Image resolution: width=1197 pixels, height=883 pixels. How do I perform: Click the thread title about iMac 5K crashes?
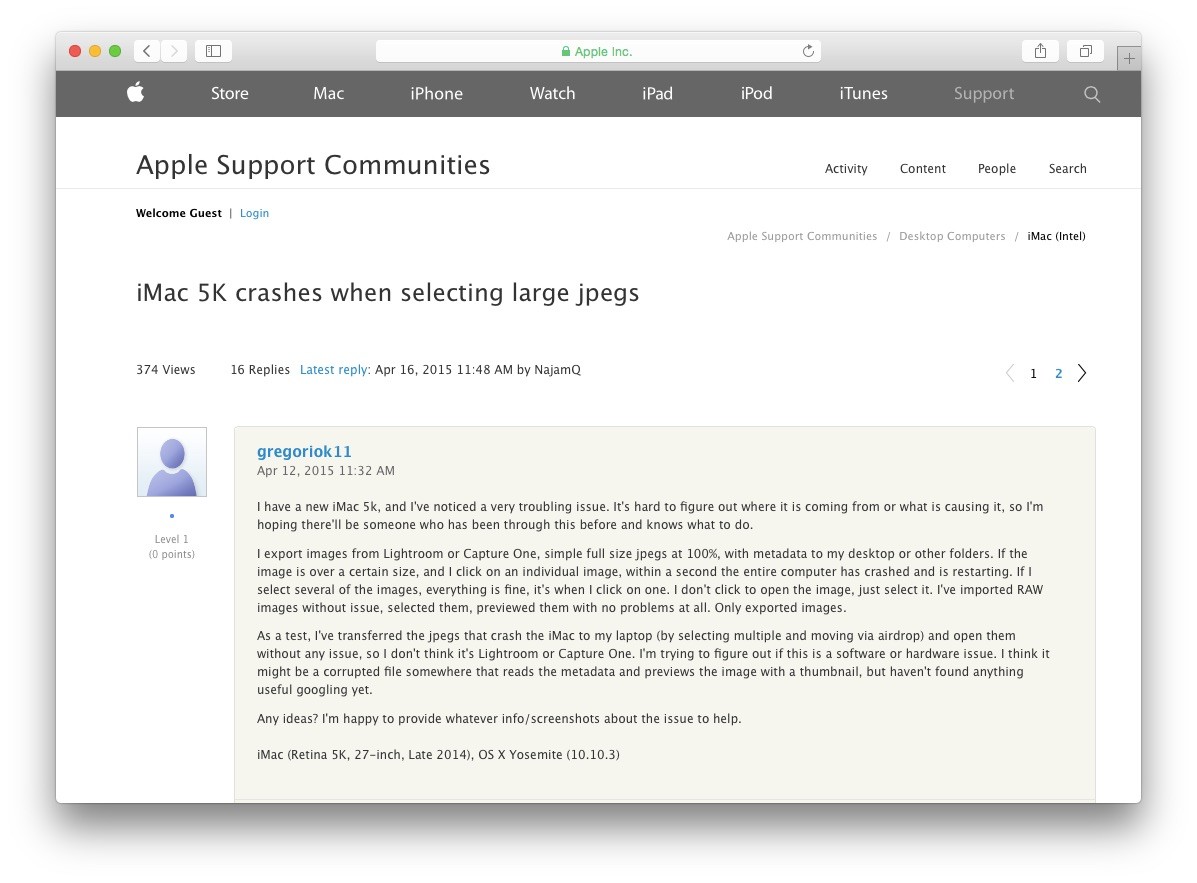[388, 293]
